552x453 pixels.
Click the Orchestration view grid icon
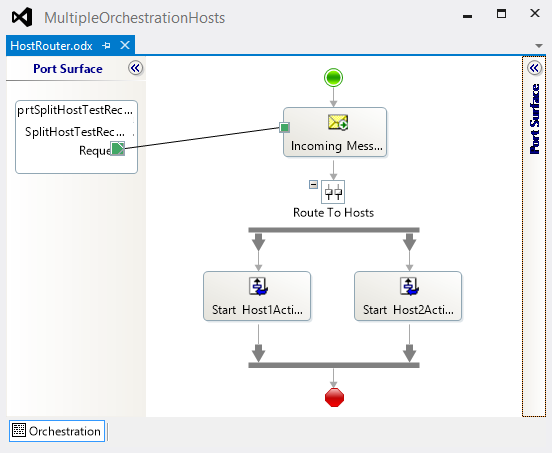tap(19, 430)
